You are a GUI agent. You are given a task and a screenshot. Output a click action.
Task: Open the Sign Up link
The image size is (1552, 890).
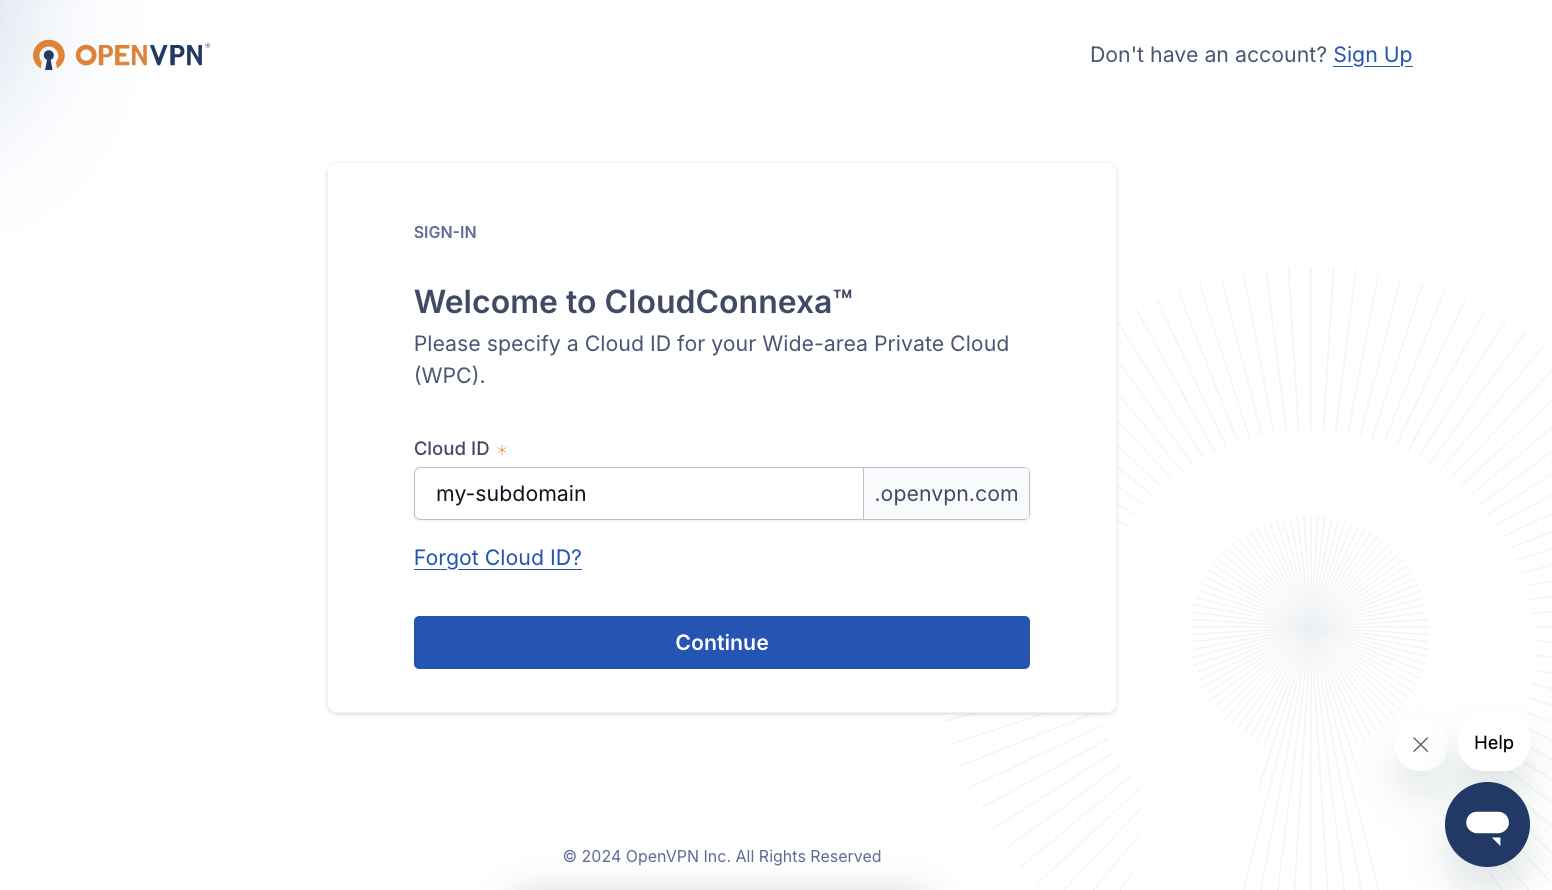tap(1372, 55)
